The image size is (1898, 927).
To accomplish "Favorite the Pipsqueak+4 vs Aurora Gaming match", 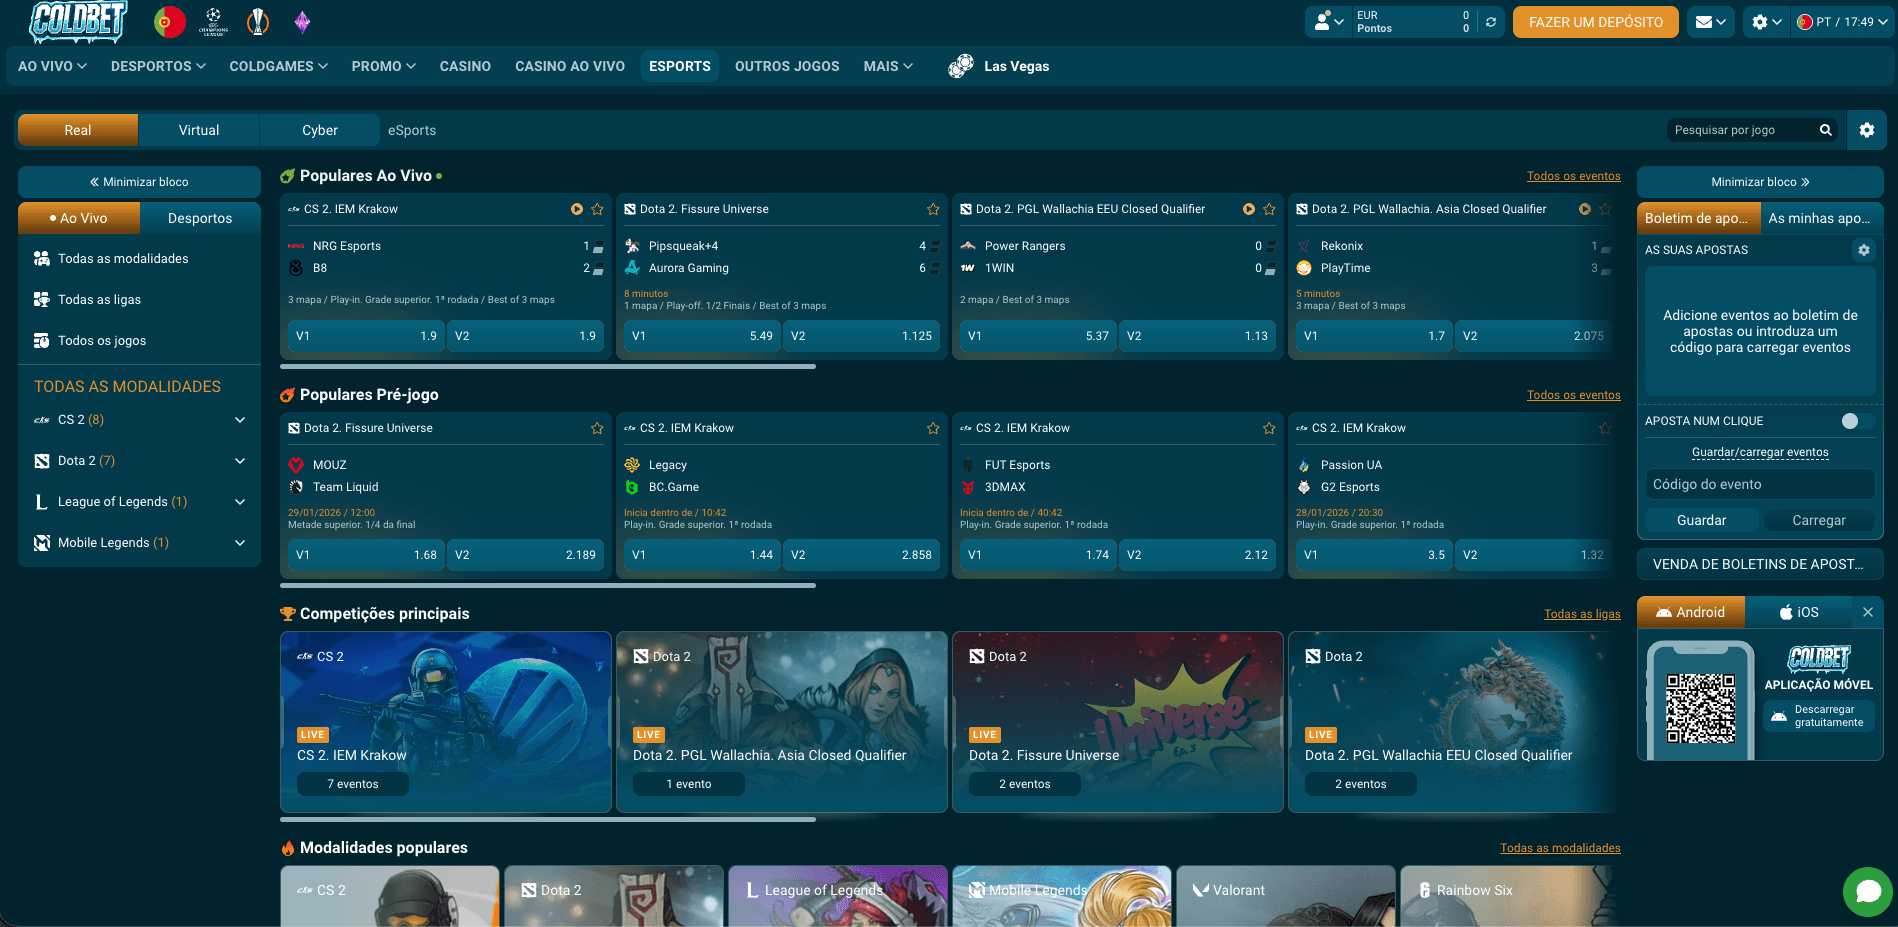I will click(933, 209).
